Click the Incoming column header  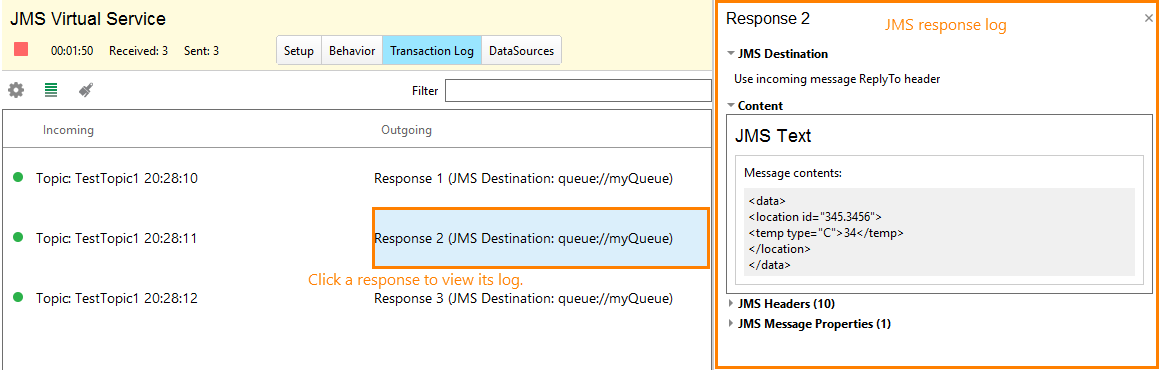coord(68,130)
